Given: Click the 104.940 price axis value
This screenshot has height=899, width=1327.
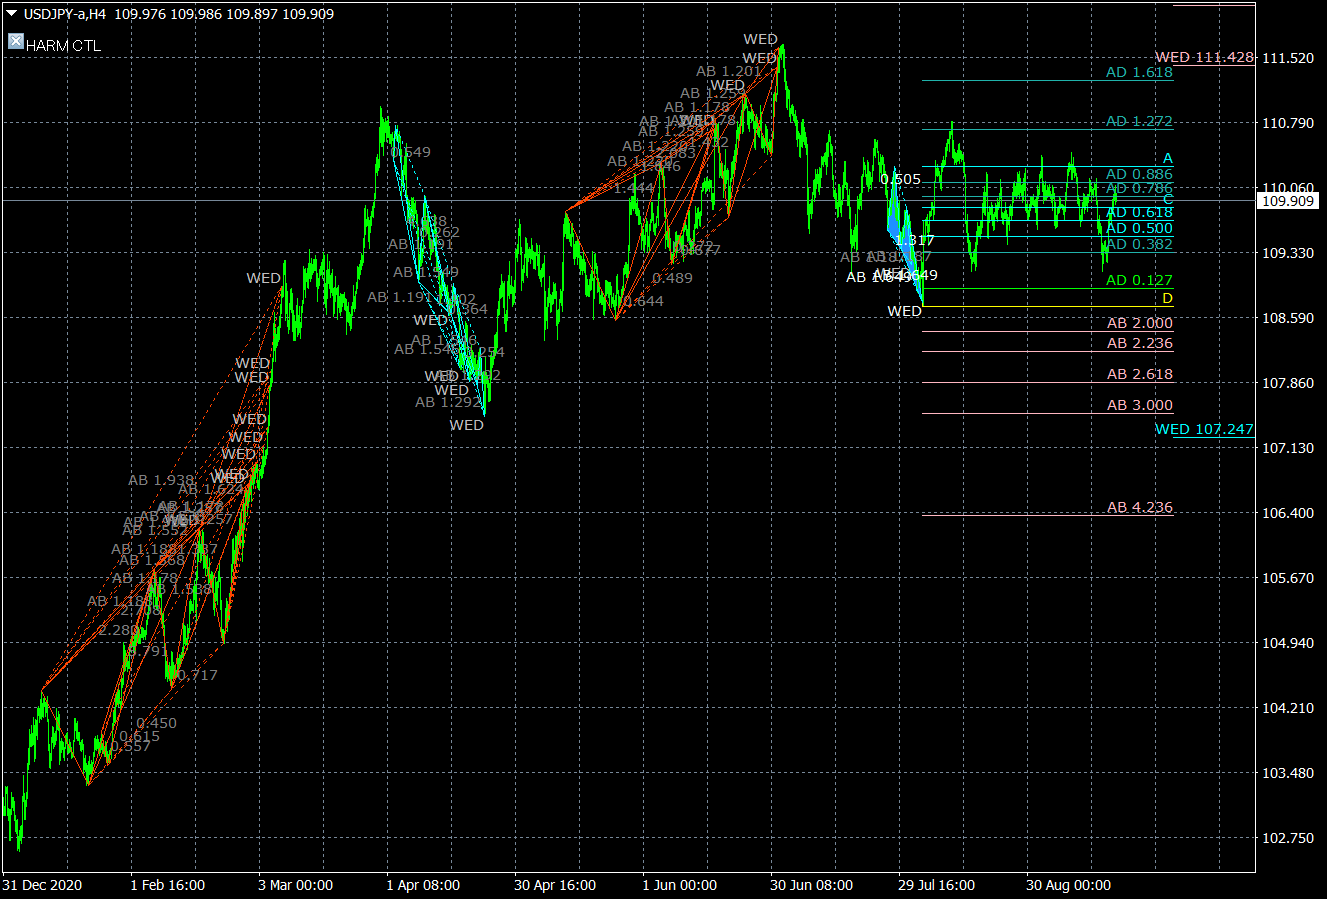Looking at the screenshot, I should tap(1288, 643).
